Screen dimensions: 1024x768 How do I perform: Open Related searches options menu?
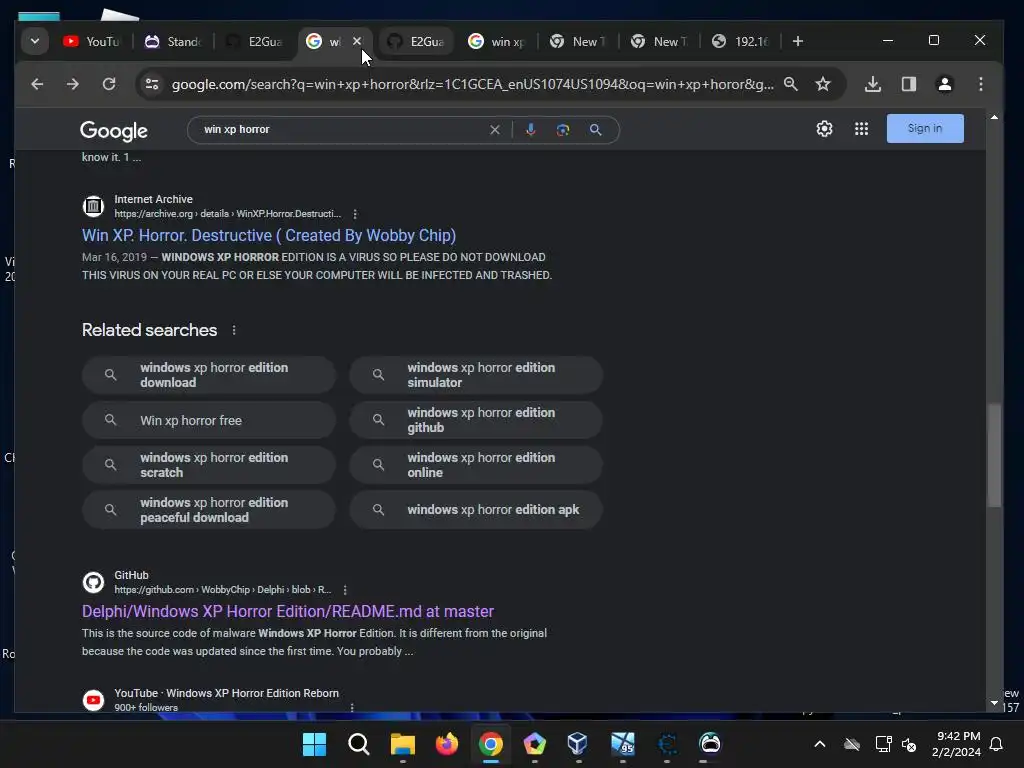pos(234,330)
